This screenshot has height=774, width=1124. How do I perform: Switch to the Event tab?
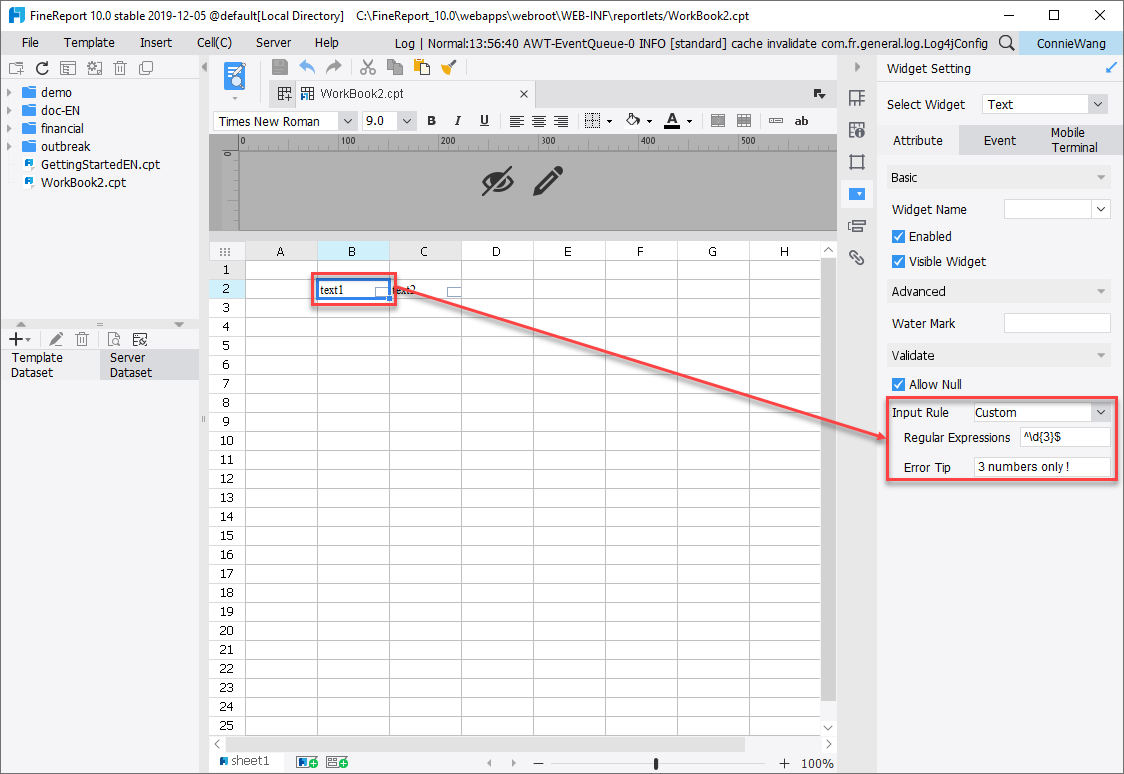click(999, 140)
